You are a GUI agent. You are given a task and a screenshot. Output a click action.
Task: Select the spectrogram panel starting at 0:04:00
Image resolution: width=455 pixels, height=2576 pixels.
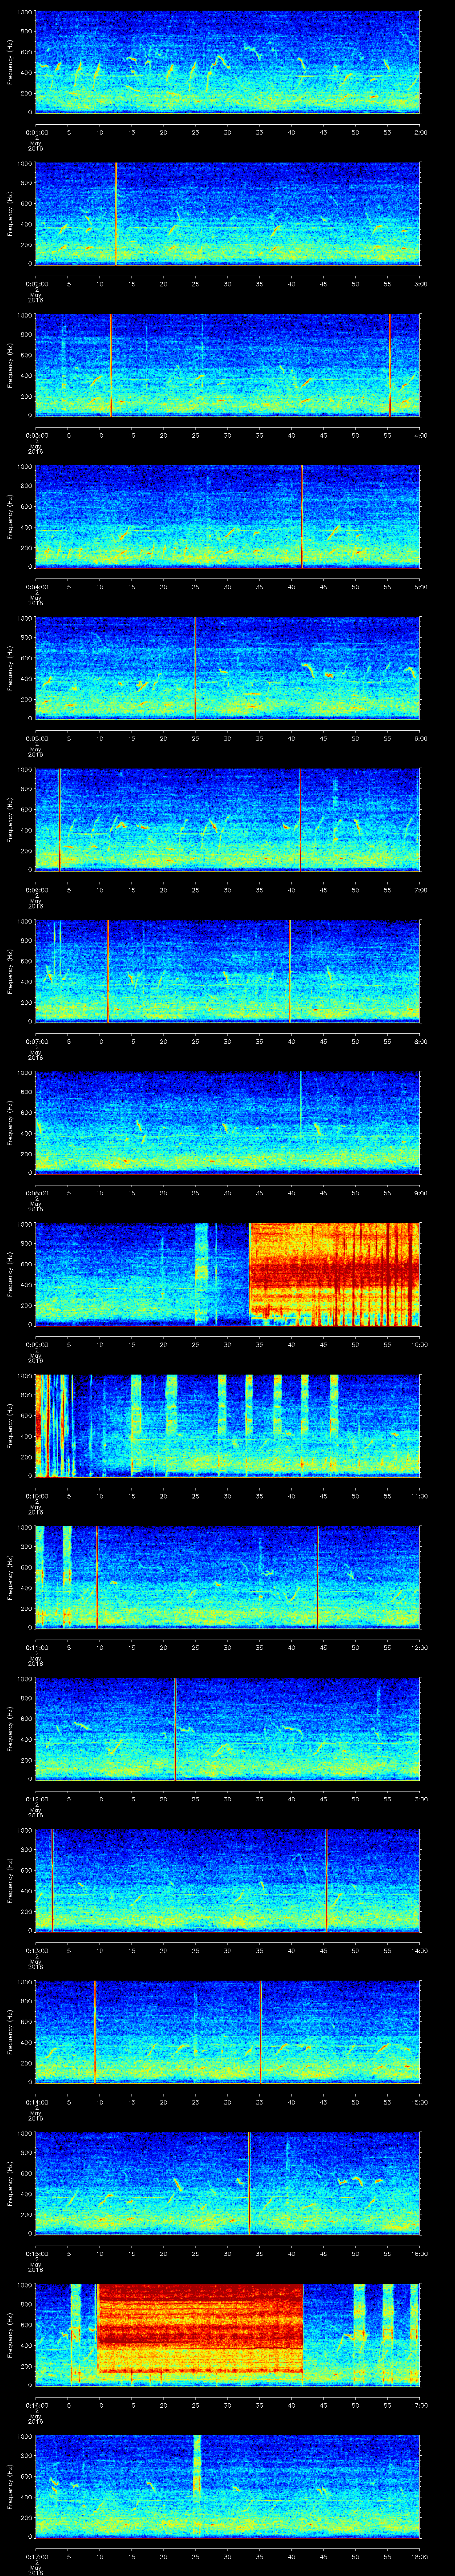(228, 516)
